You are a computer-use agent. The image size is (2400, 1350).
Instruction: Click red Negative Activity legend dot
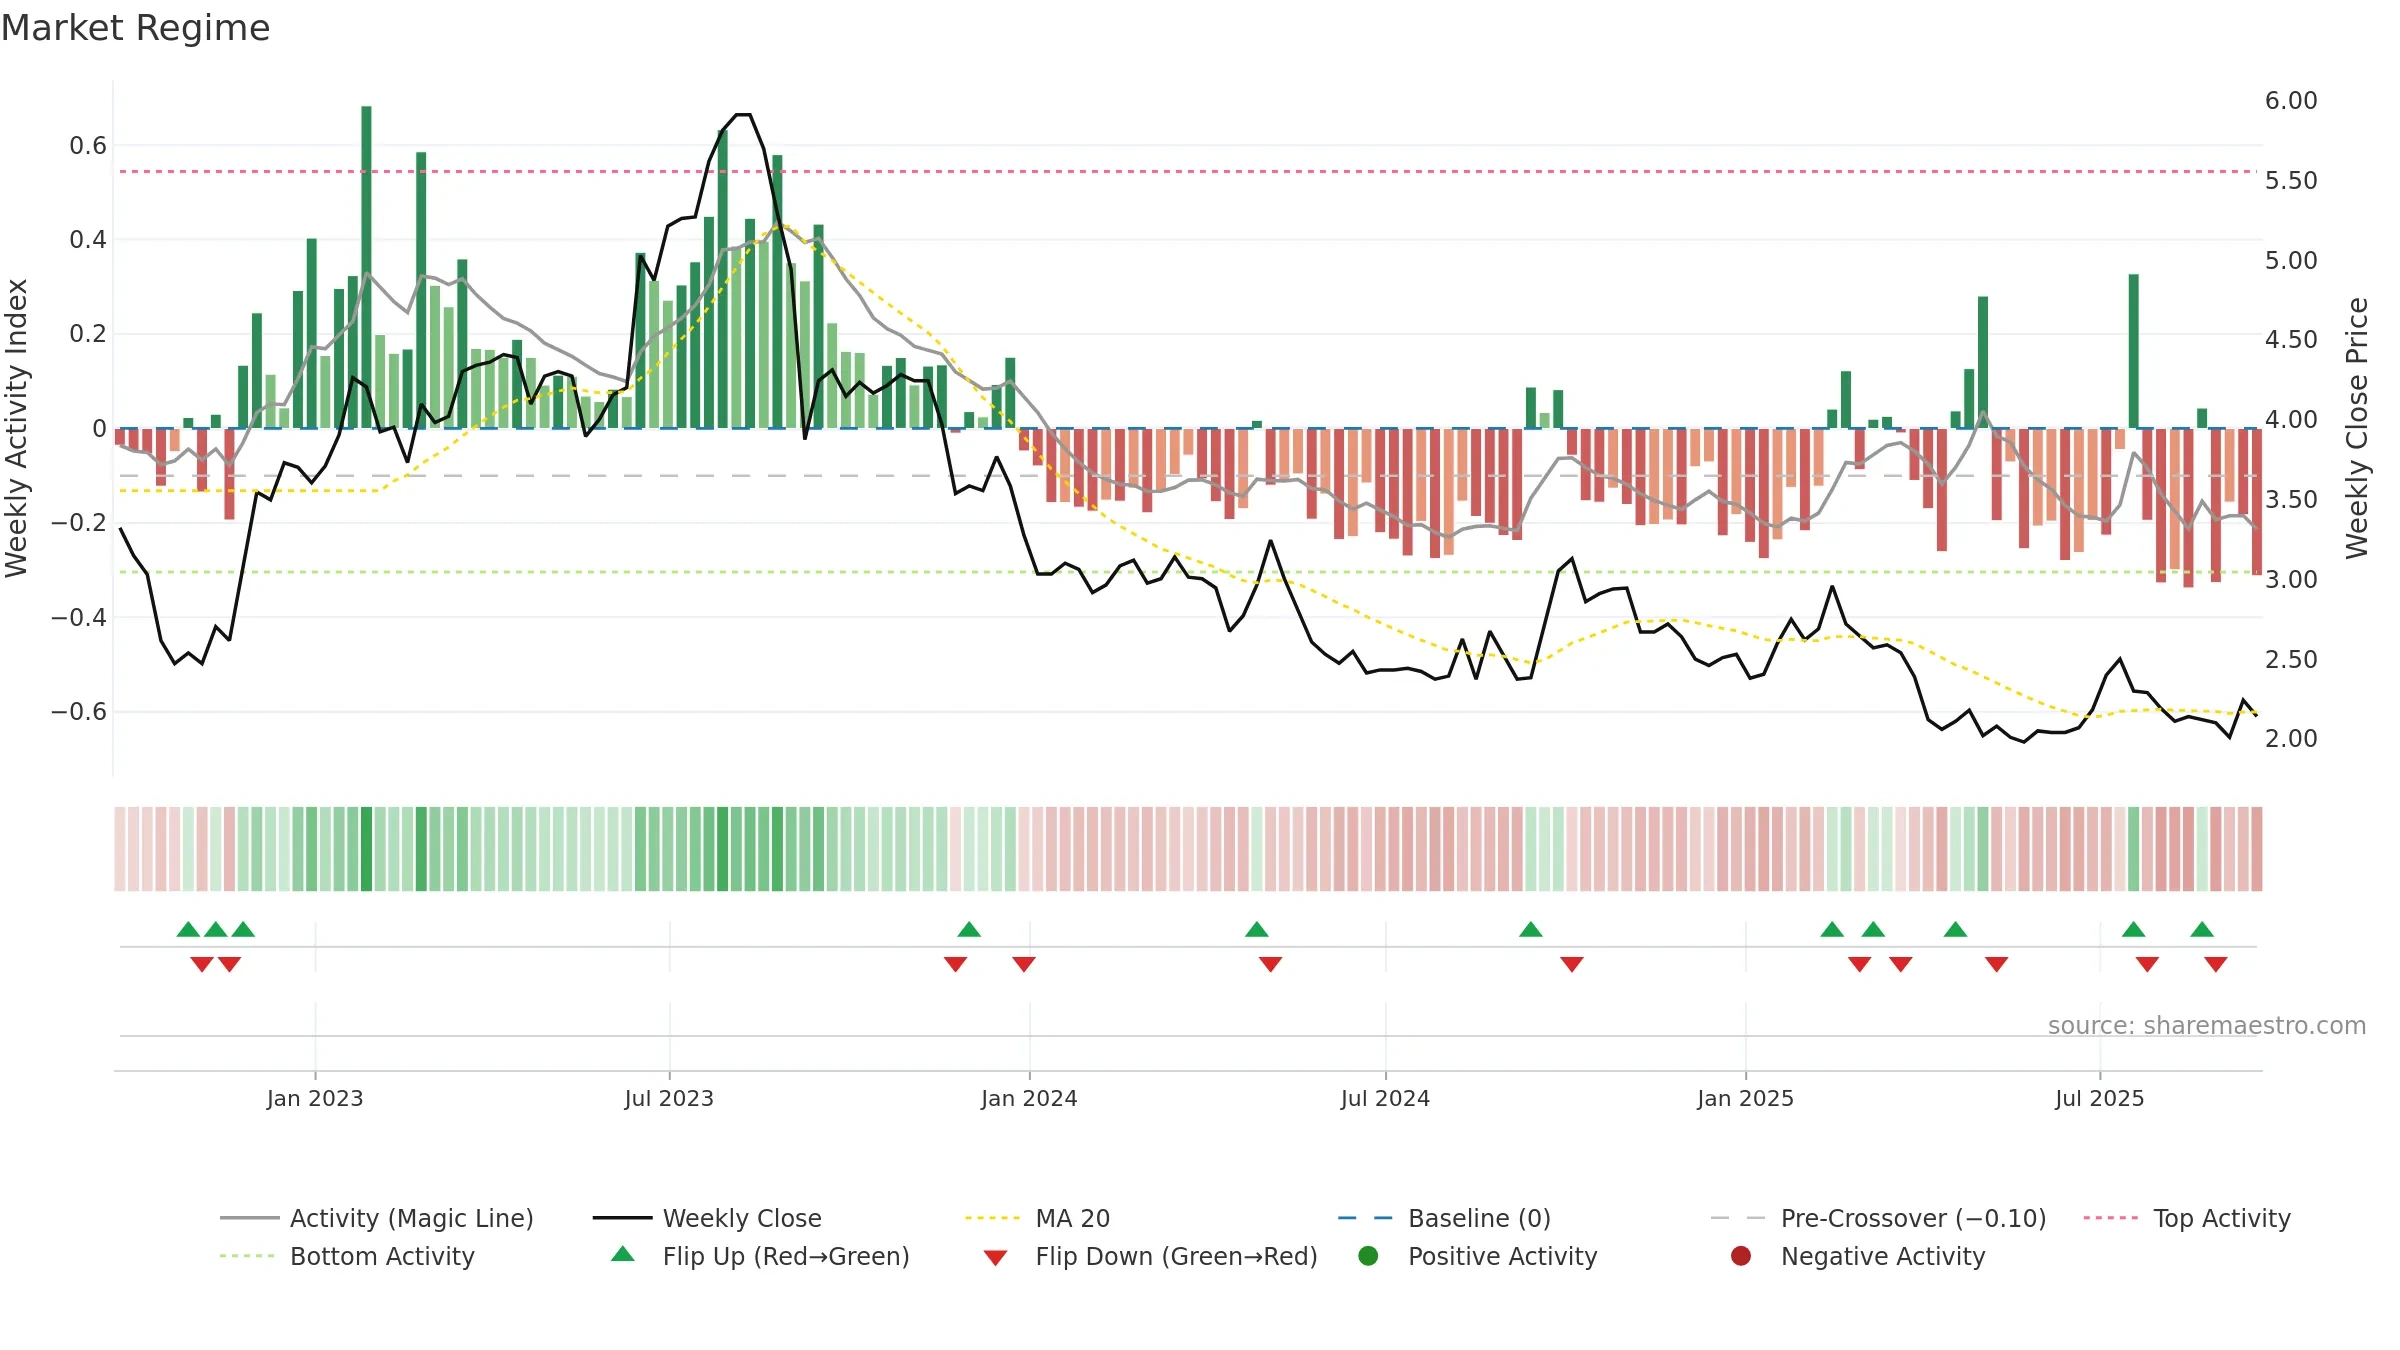[1741, 1255]
